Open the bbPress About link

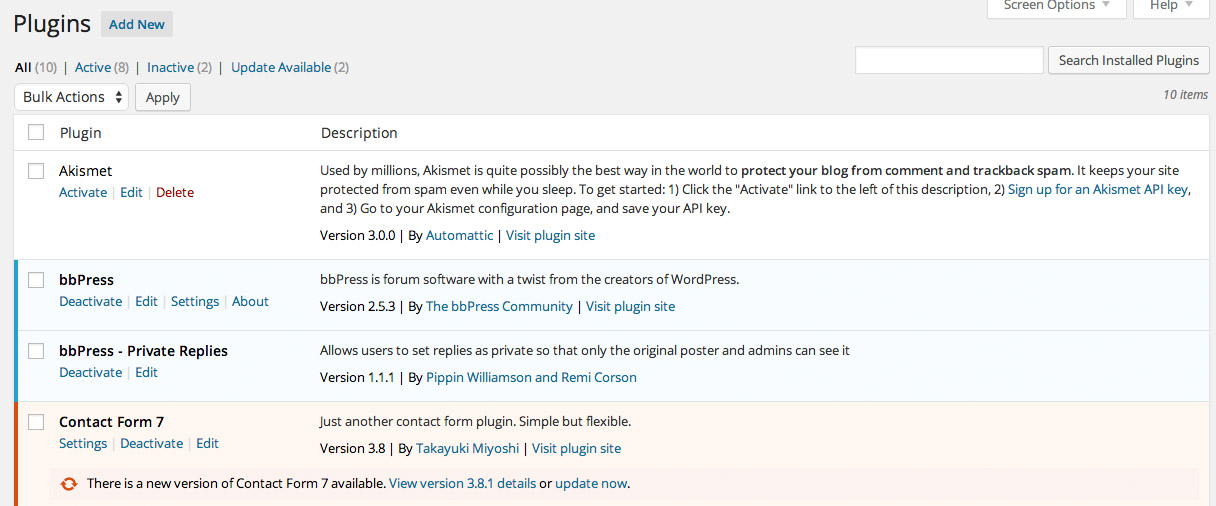250,301
